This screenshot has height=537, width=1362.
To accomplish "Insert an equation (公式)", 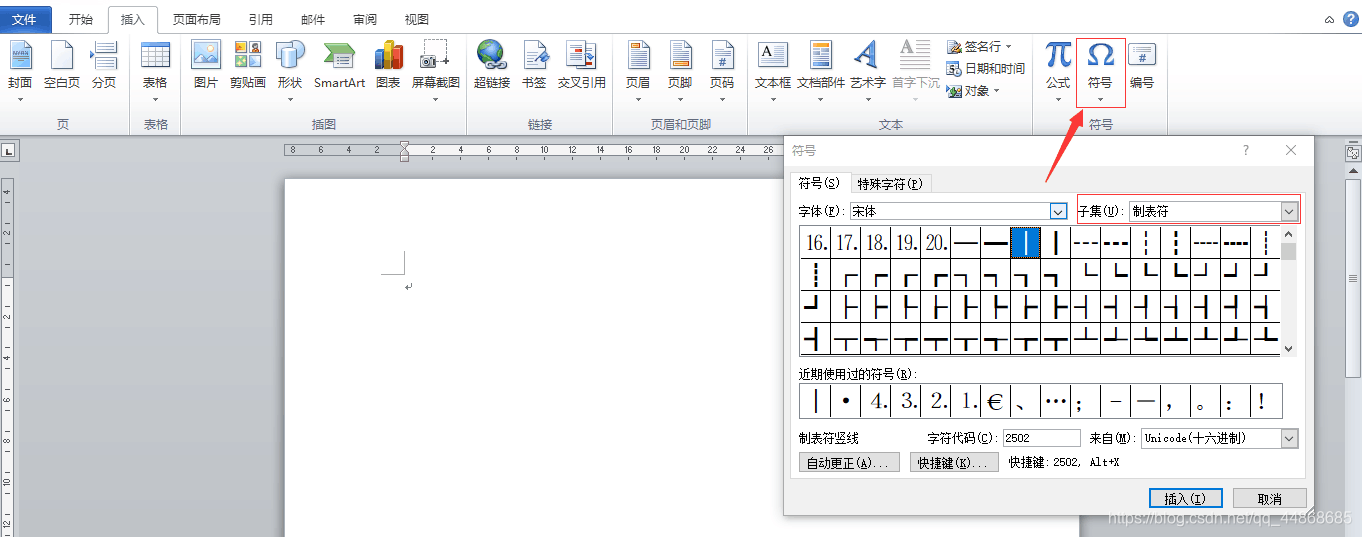I will click(x=1058, y=69).
